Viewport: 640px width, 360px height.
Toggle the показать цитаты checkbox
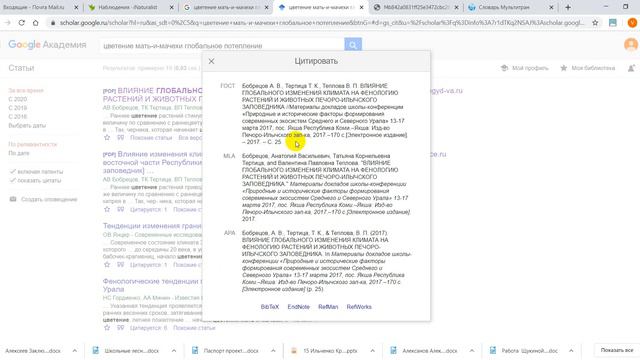tap(36, 180)
